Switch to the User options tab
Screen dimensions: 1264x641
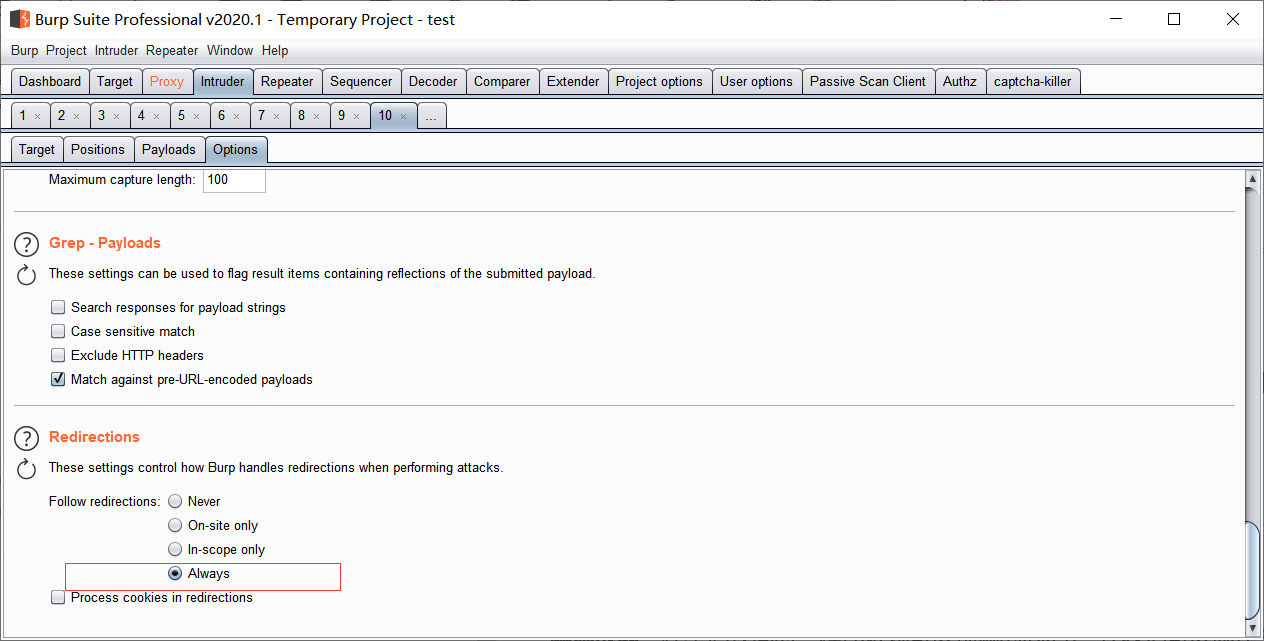click(x=756, y=82)
